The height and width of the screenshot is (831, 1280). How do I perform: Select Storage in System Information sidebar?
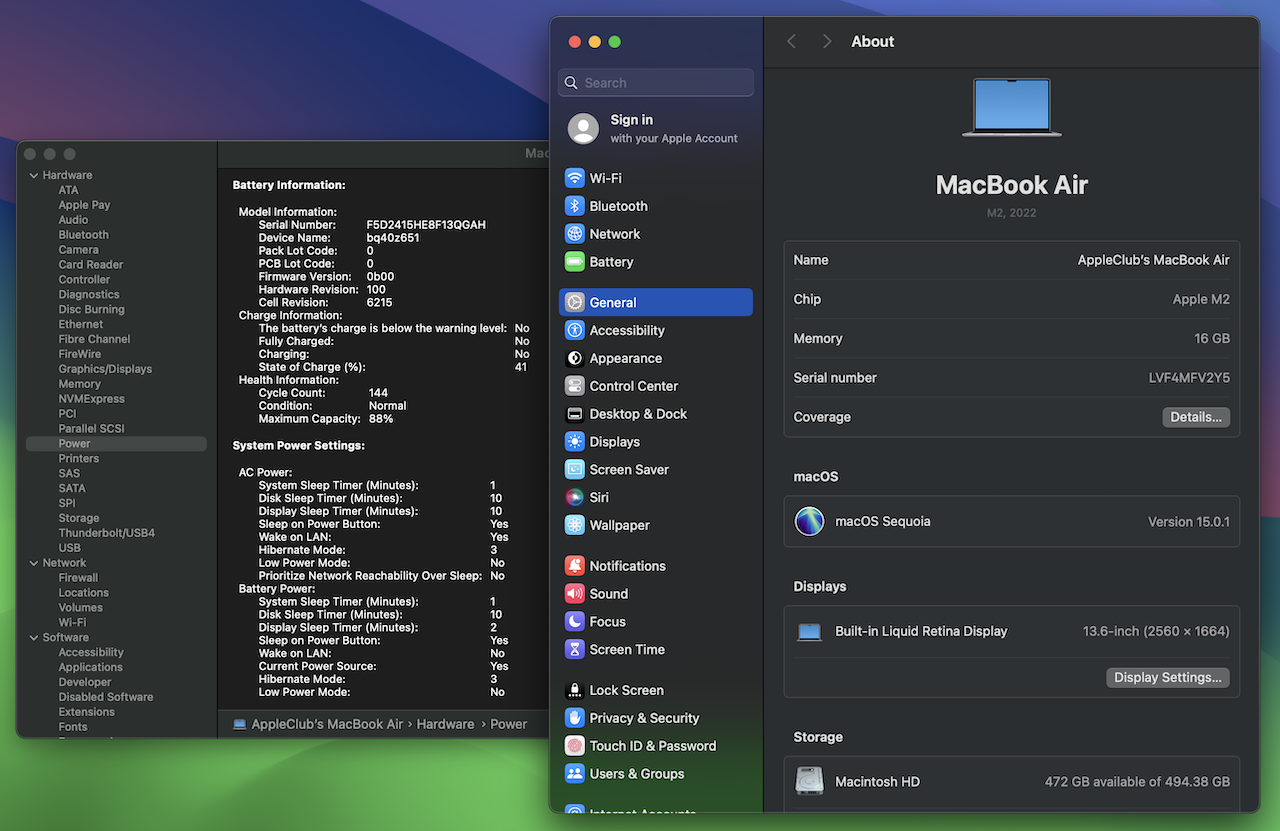(78, 518)
